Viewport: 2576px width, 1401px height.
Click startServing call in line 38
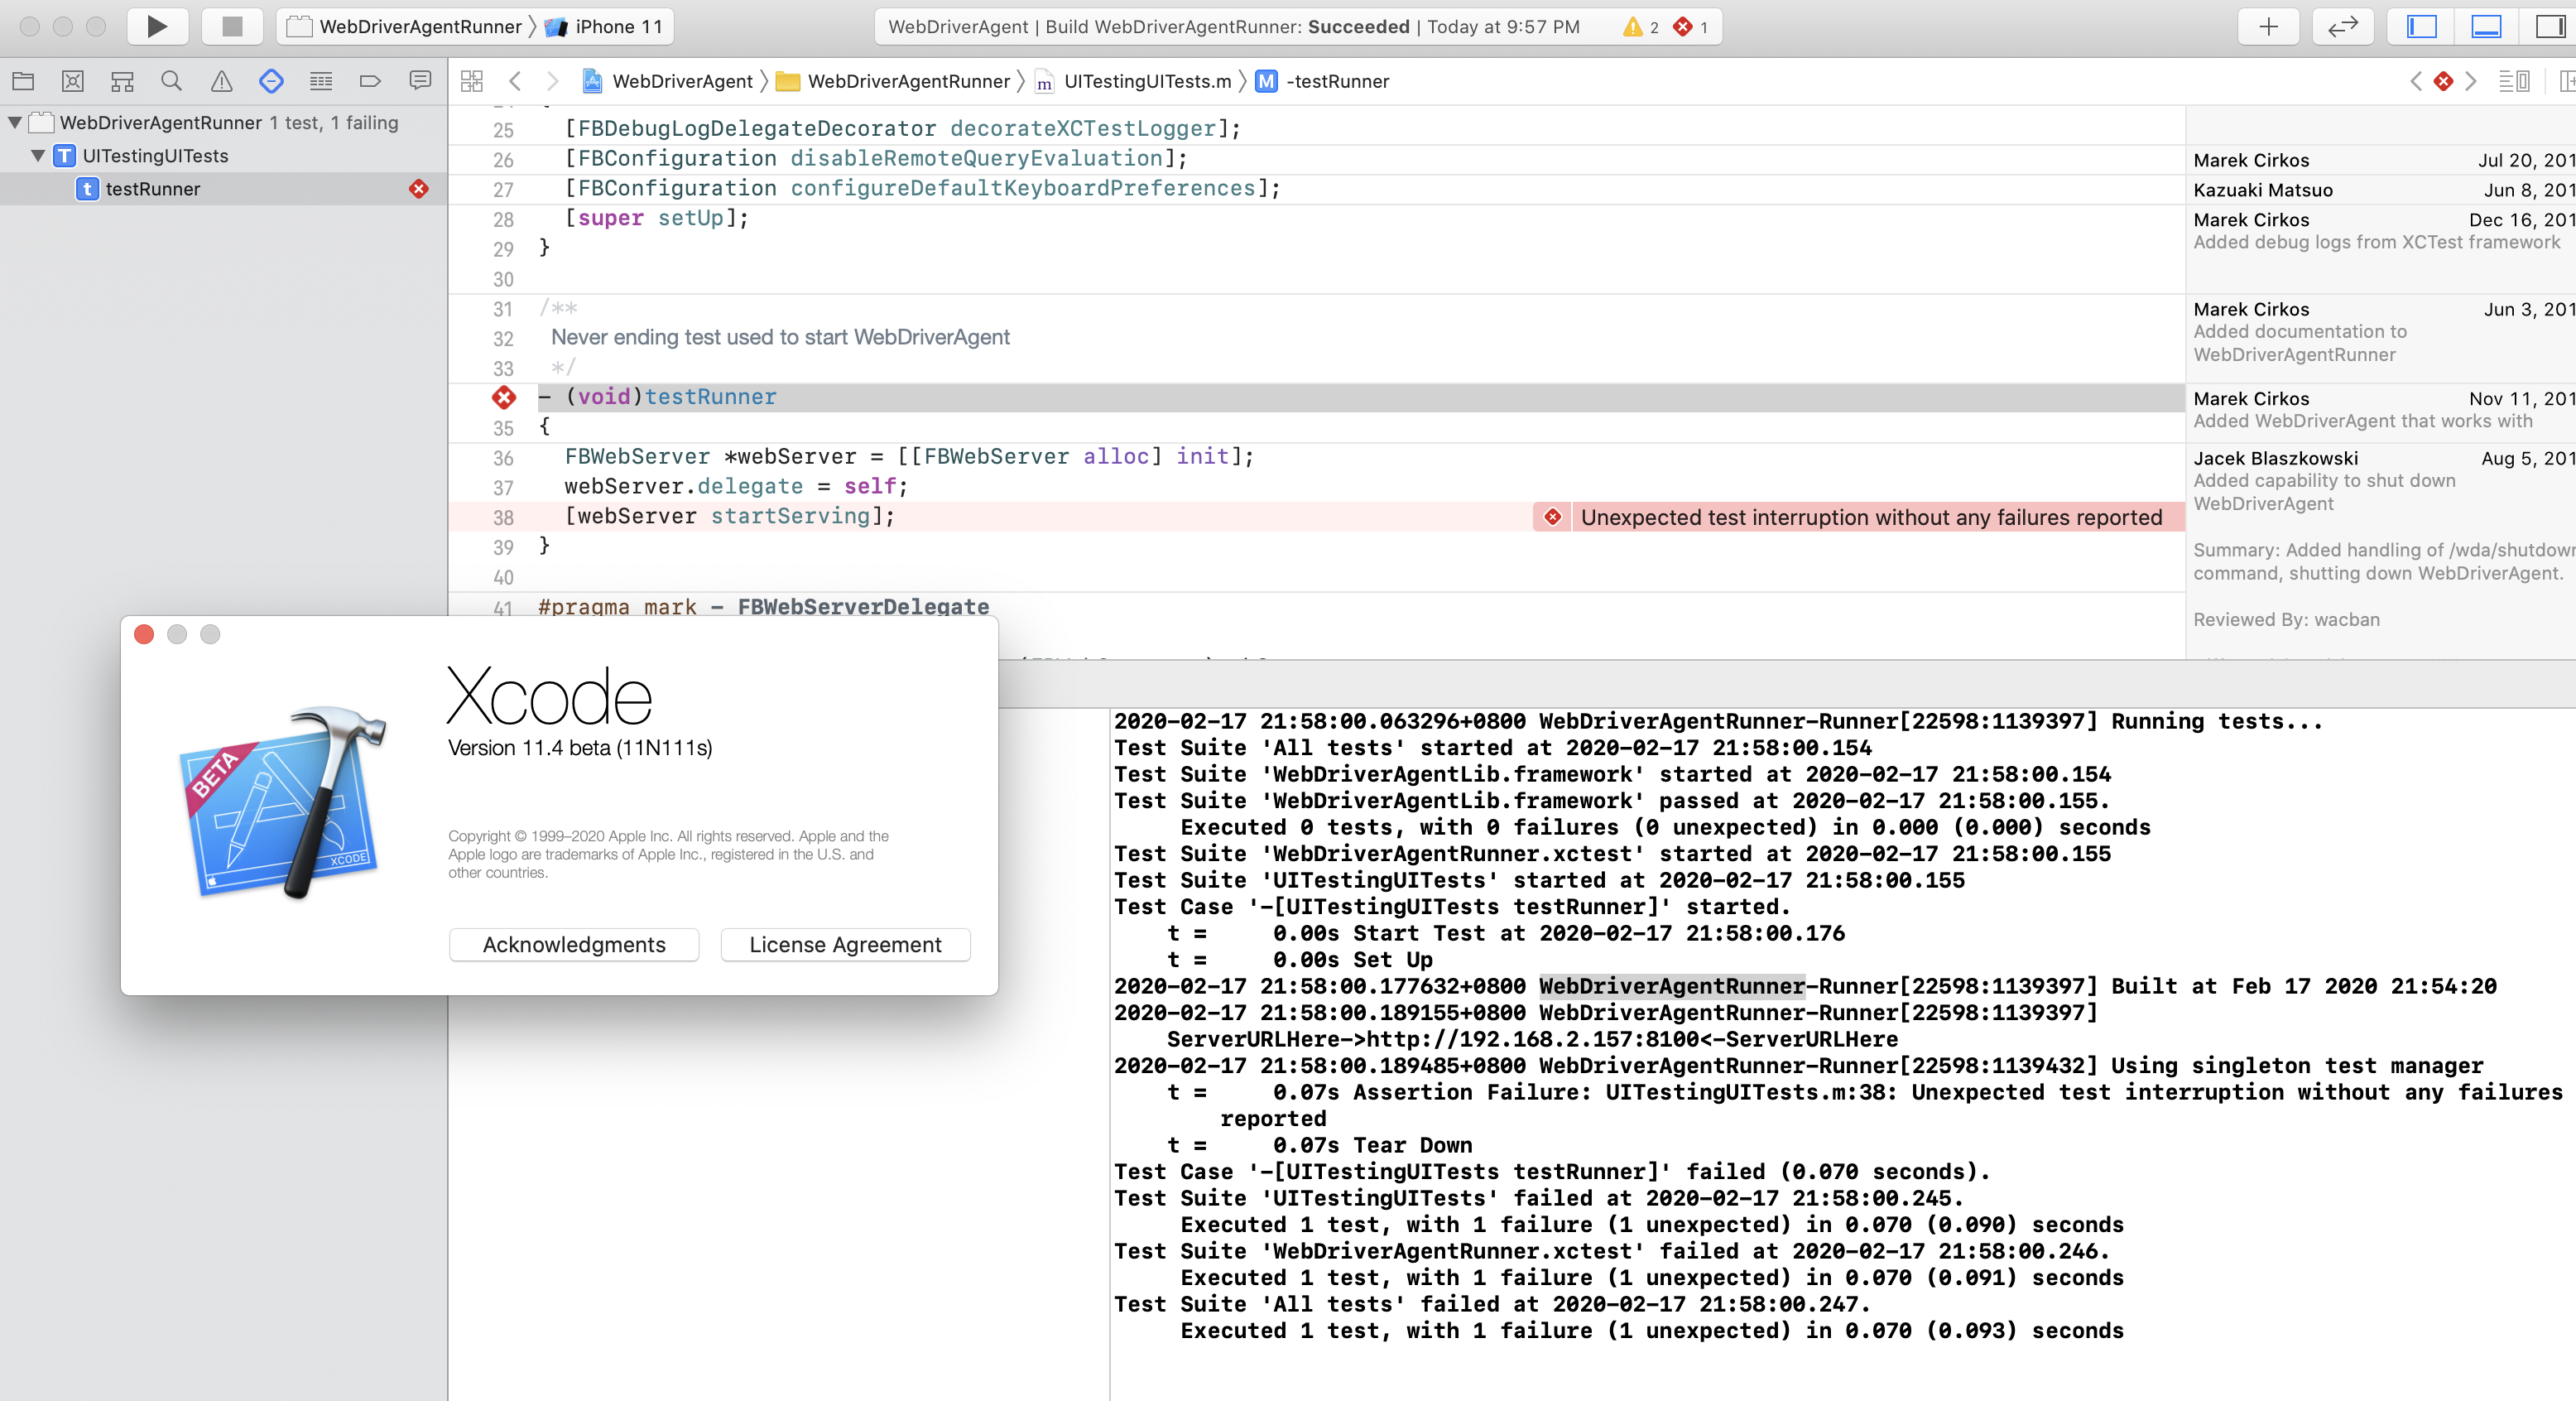[790, 516]
